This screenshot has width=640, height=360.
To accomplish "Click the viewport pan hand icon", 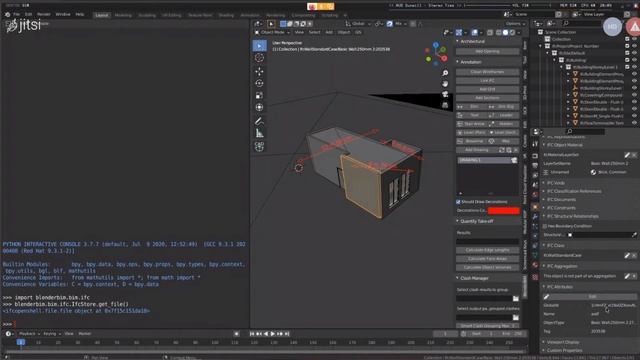I will 445,84.
